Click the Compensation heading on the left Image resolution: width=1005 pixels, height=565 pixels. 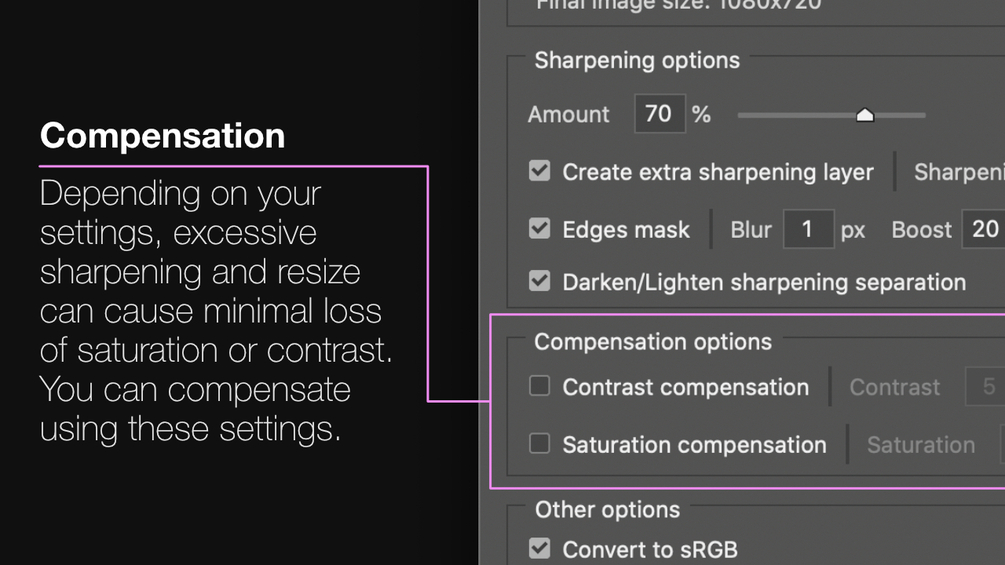(x=162, y=135)
